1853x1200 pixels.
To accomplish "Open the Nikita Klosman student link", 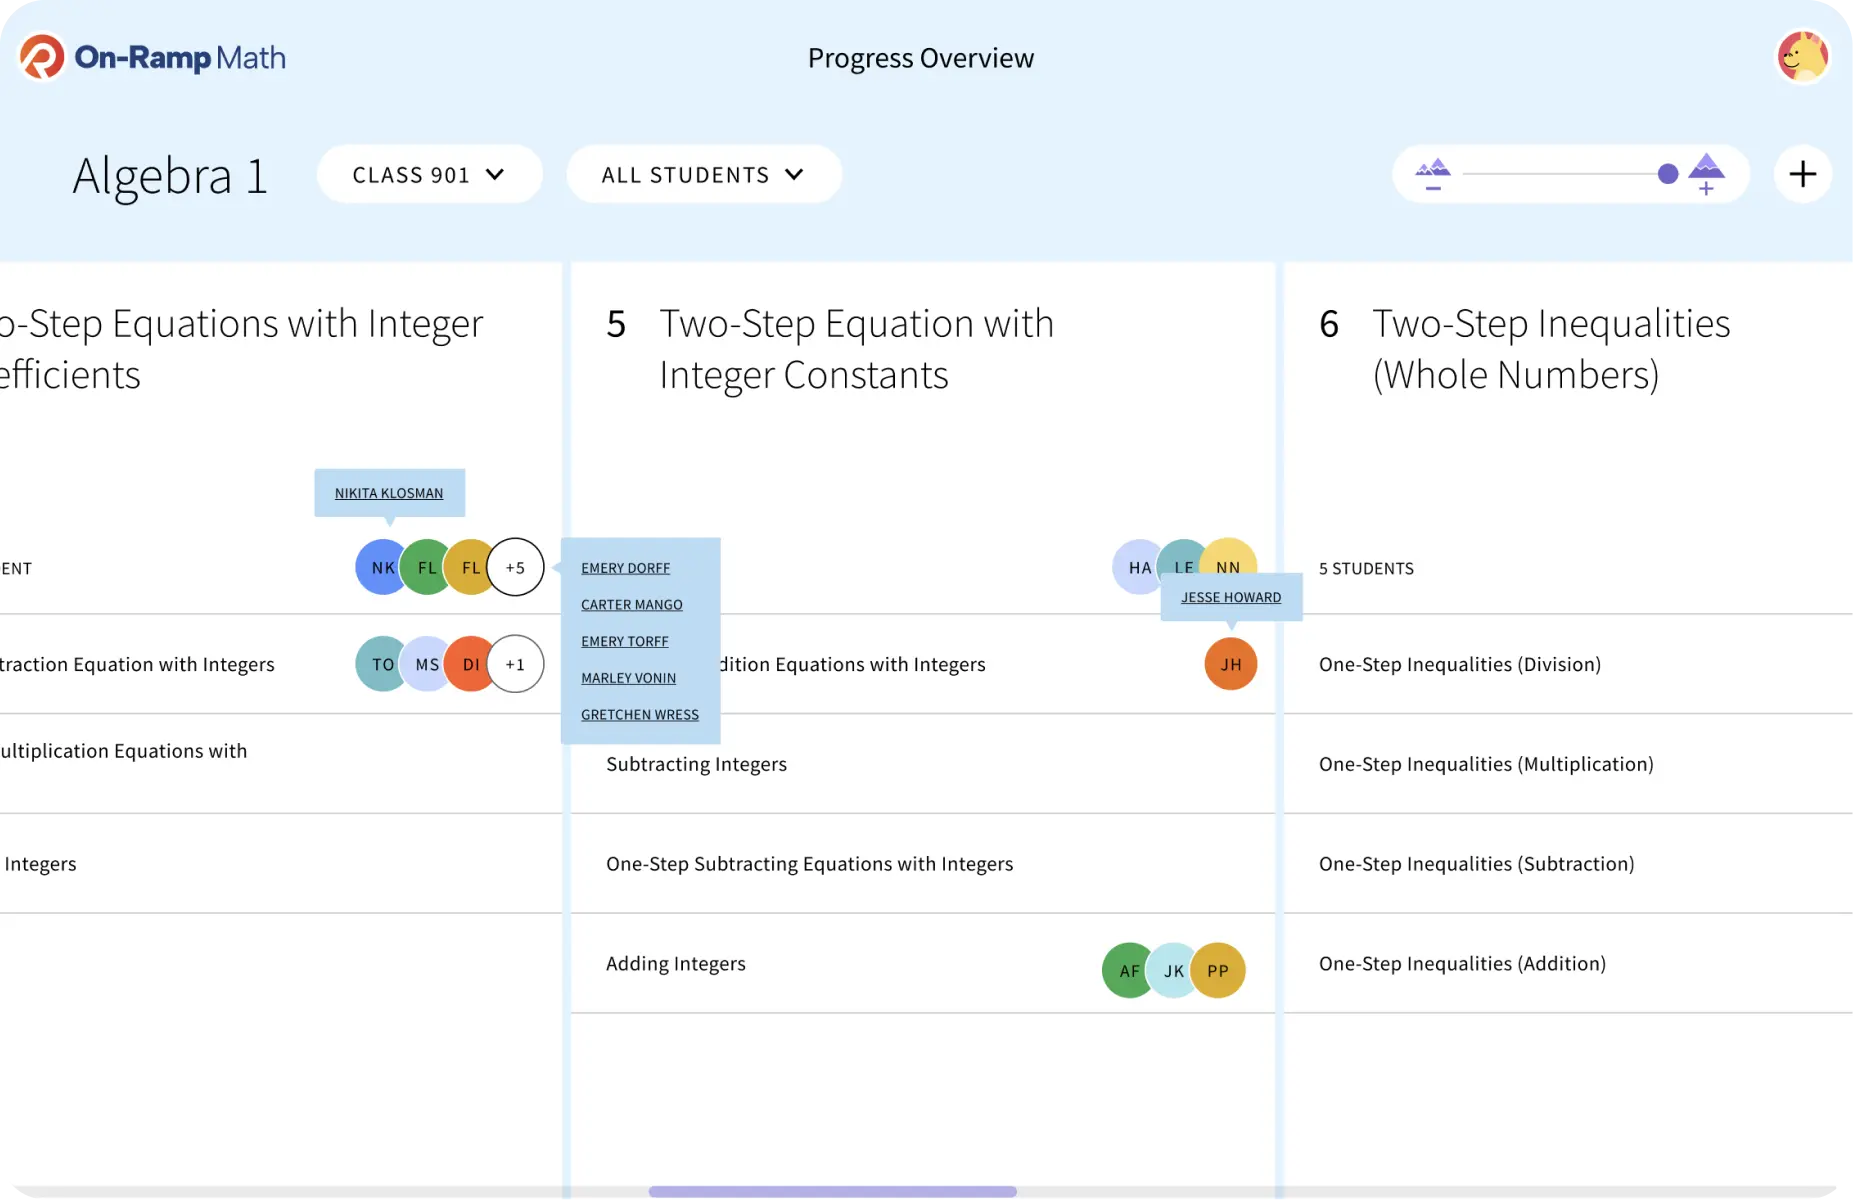I will pyautogui.click(x=389, y=493).
